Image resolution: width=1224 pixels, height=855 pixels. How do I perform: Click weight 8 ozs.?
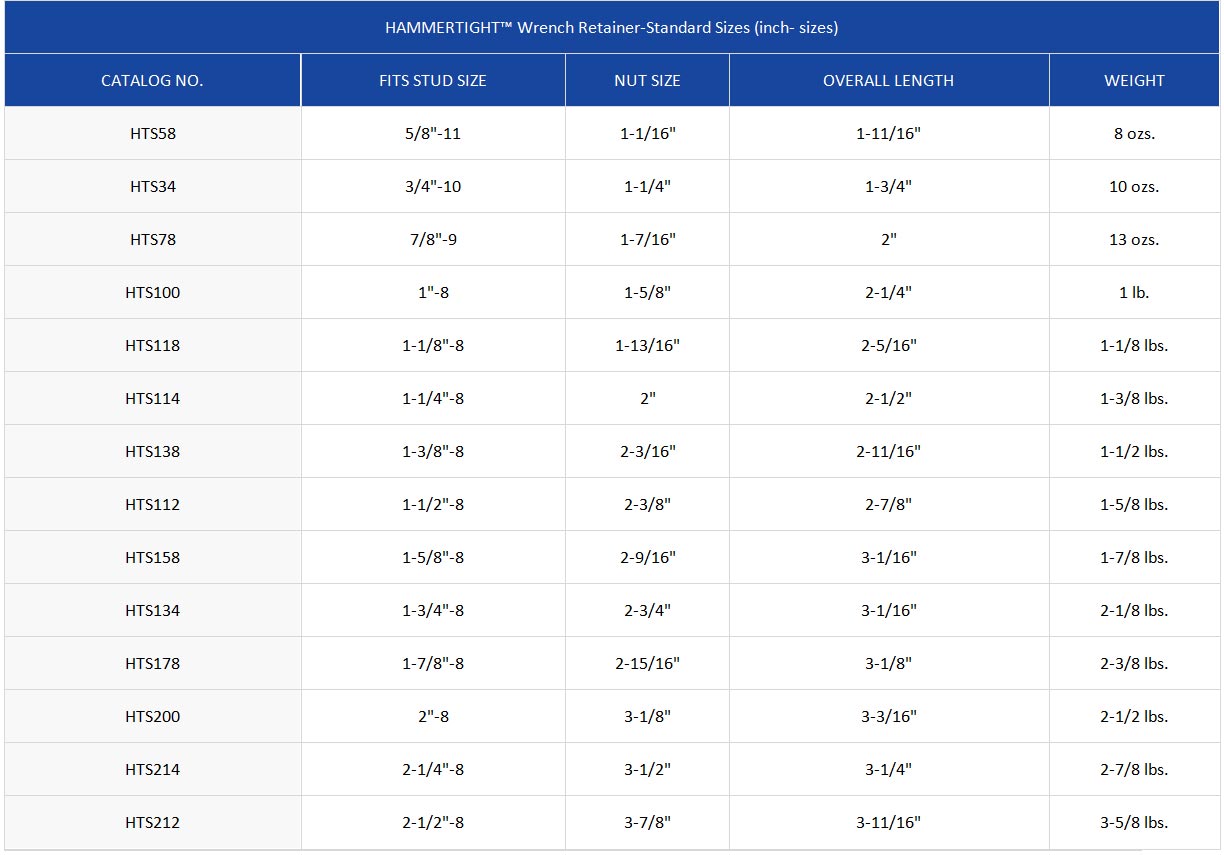[x=1134, y=134]
